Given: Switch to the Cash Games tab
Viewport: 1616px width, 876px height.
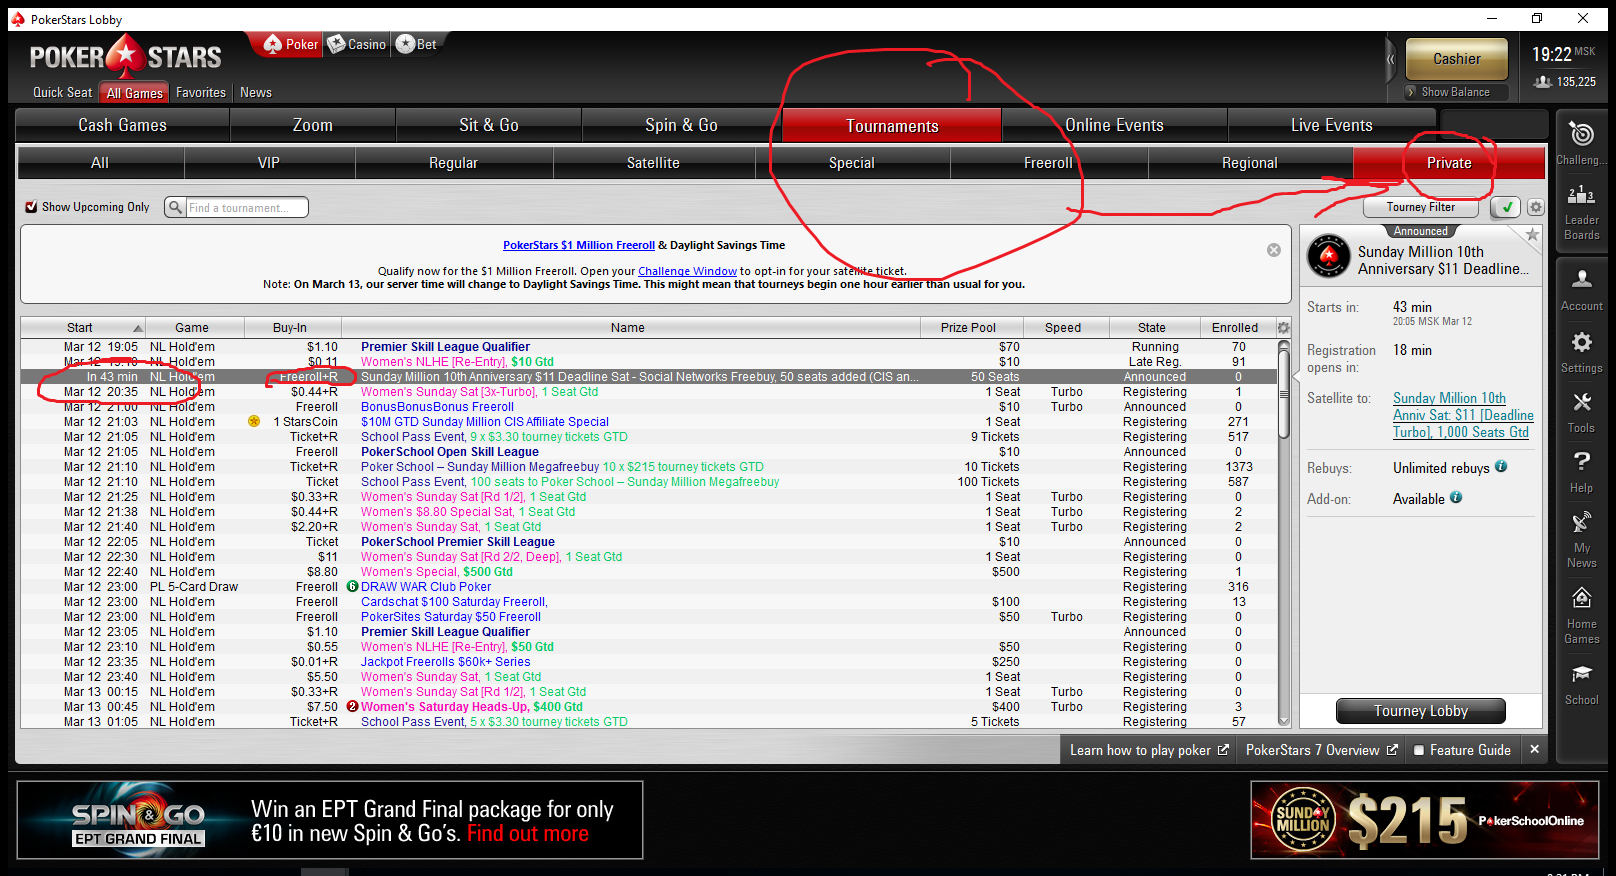Looking at the screenshot, I should pyautogui.click(x=123, y=125).
